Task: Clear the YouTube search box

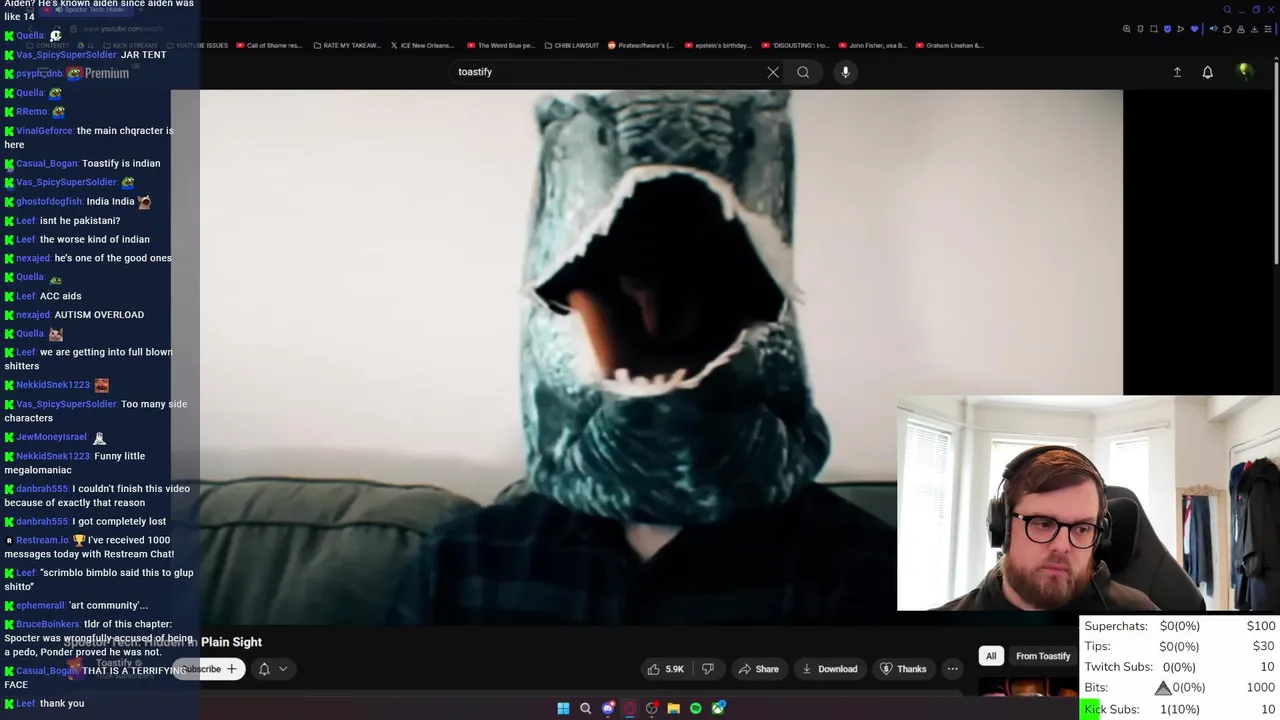Action: coord(773,72)
